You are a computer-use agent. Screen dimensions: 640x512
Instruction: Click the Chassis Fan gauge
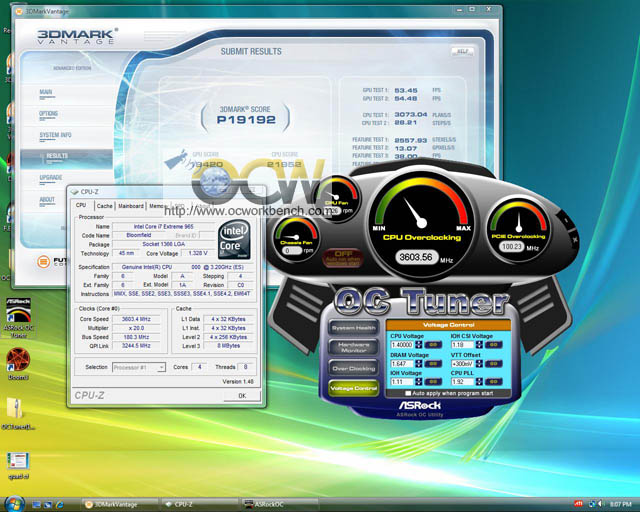tap(296, 239)
